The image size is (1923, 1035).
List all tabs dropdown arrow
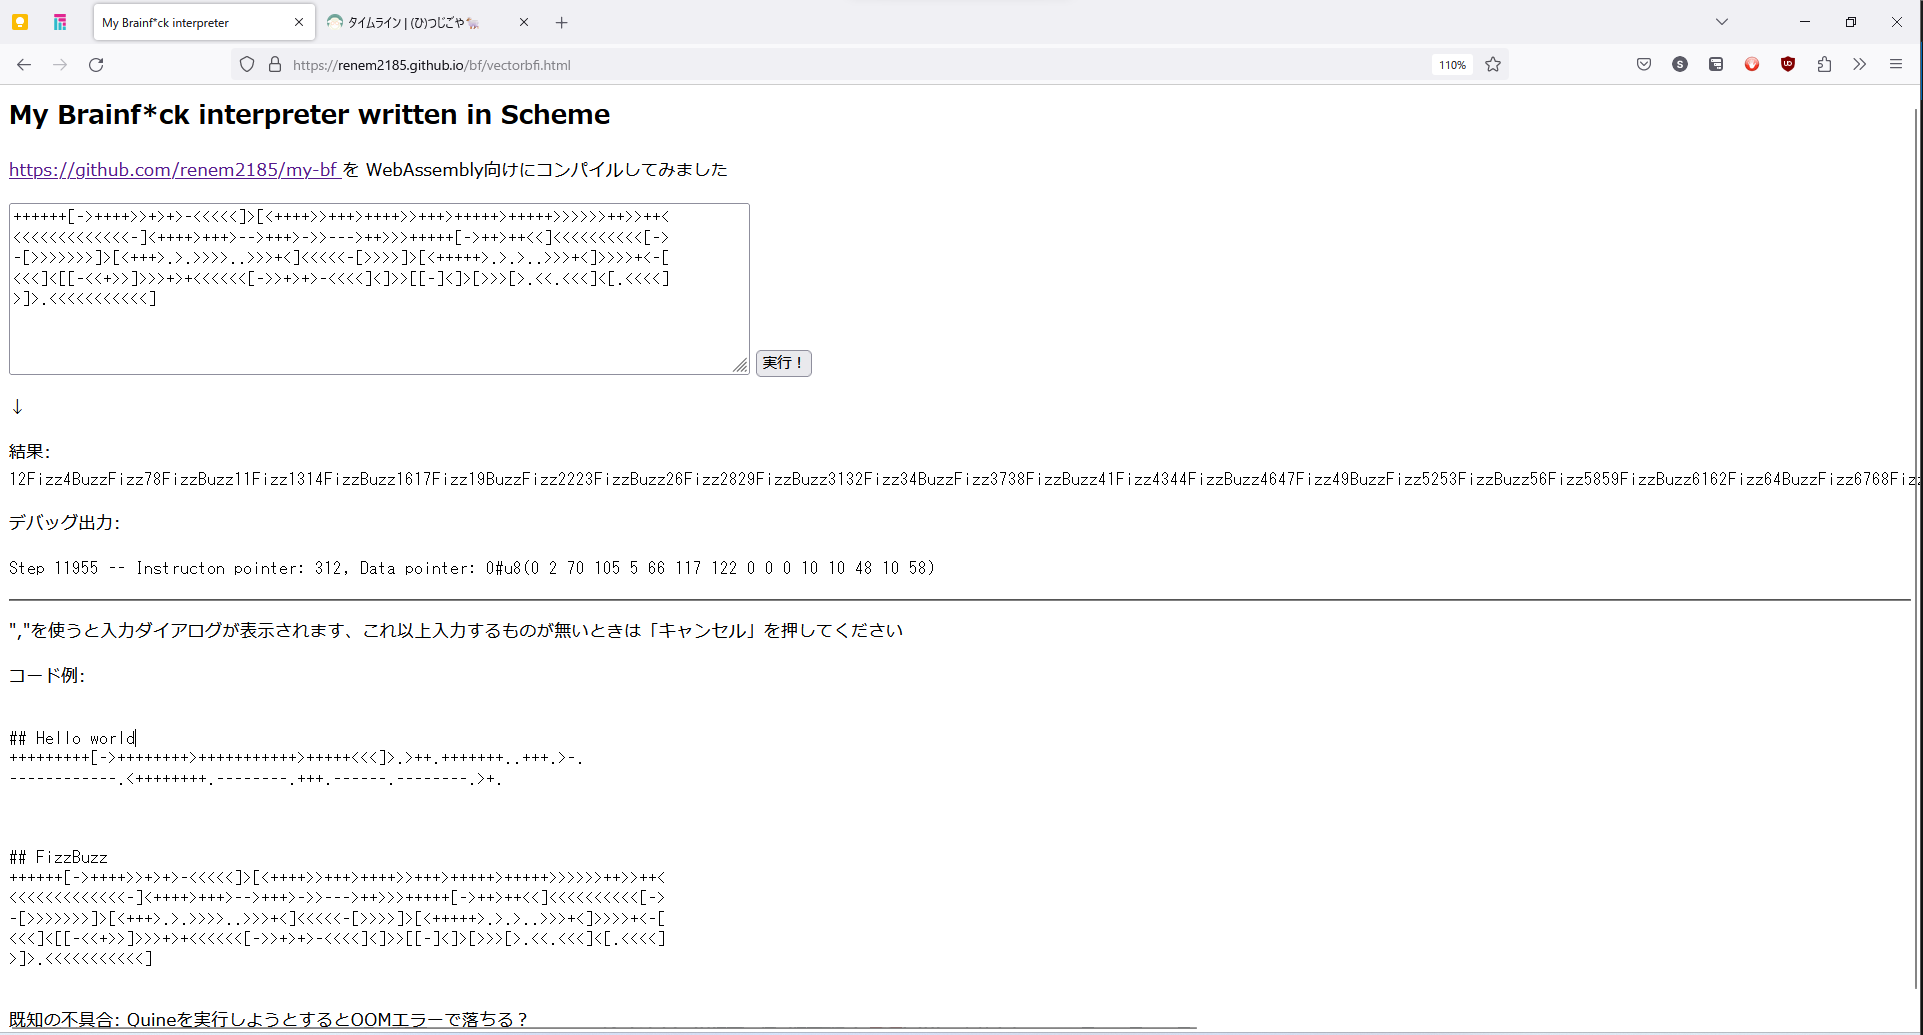[x=1722, y=22]
